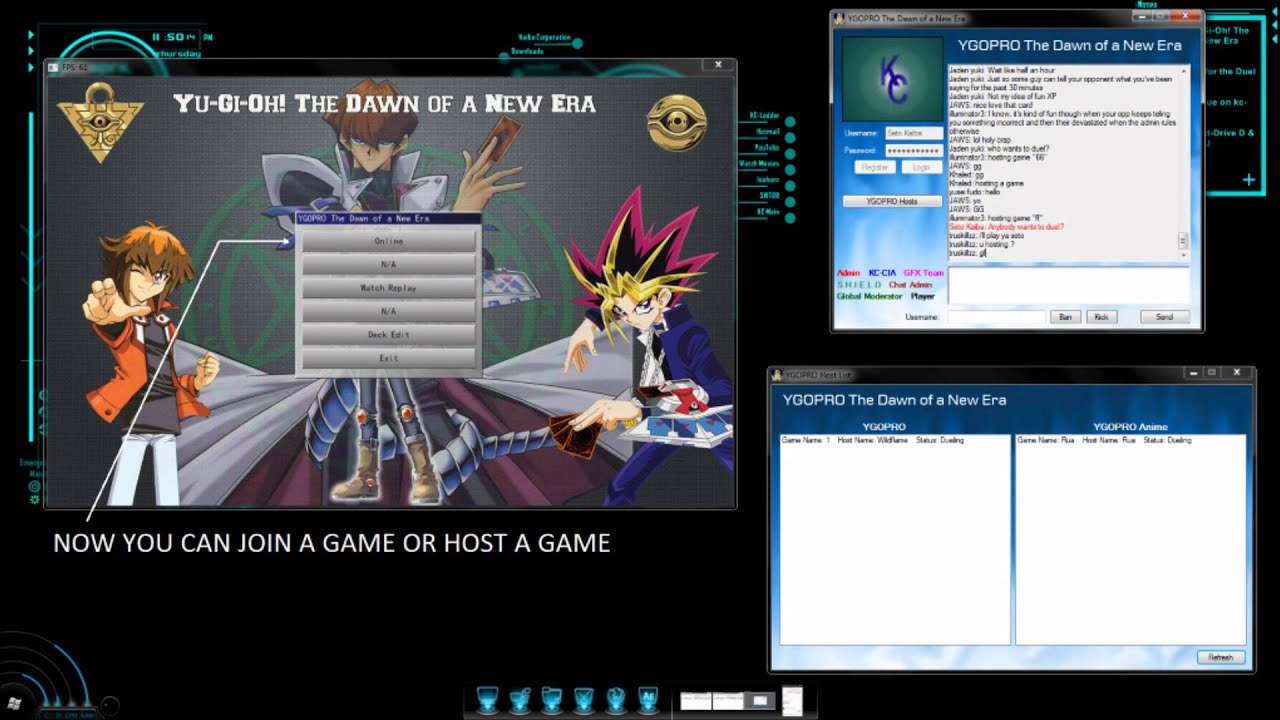The height and width of the screenshot is (720, 1280).
Task: Click the plus icon in Notes widget
Action: coord(1249,180)
